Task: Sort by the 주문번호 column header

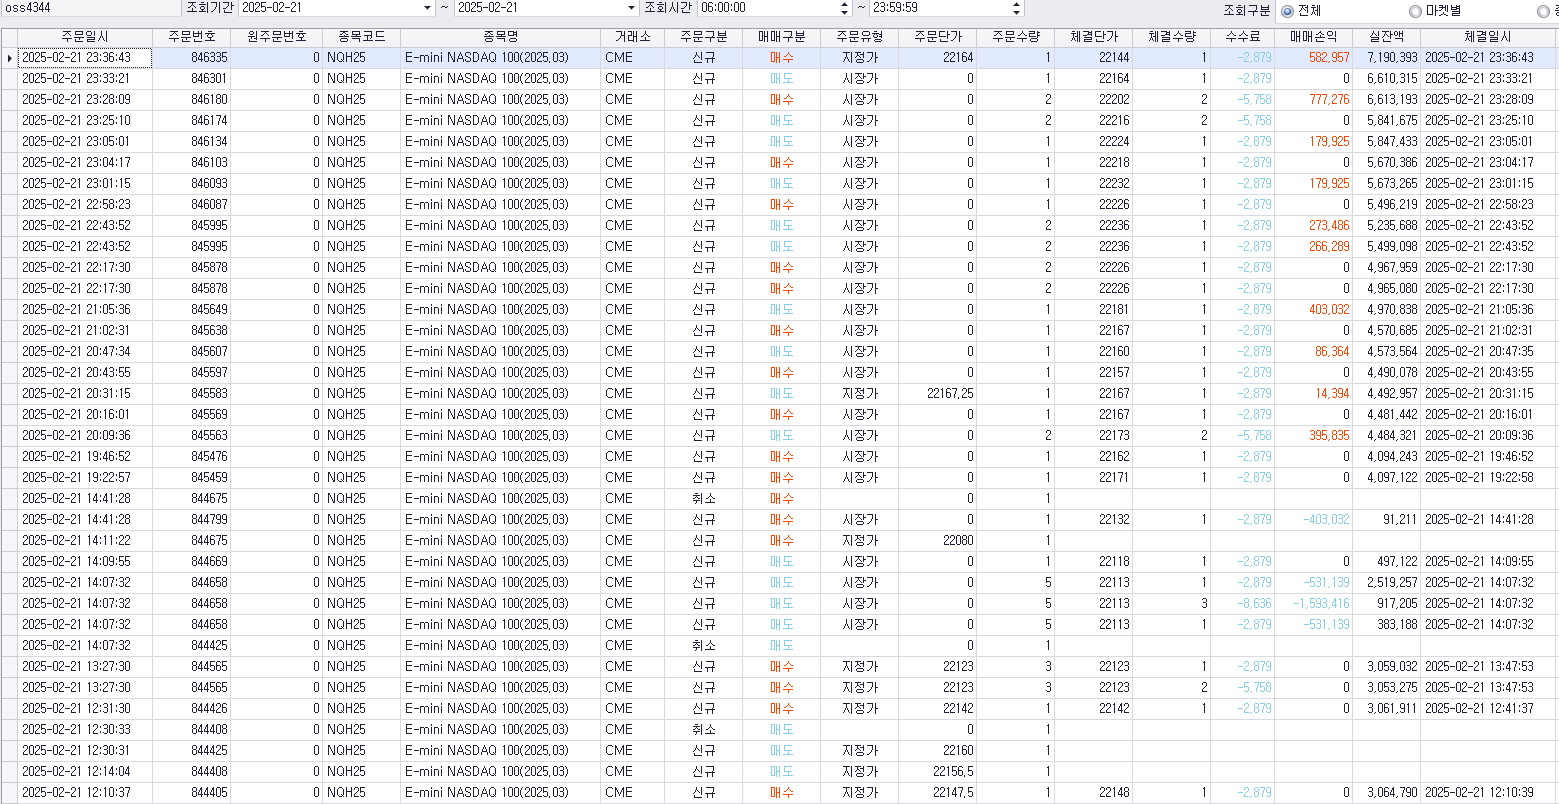Action: coord(192,36)
